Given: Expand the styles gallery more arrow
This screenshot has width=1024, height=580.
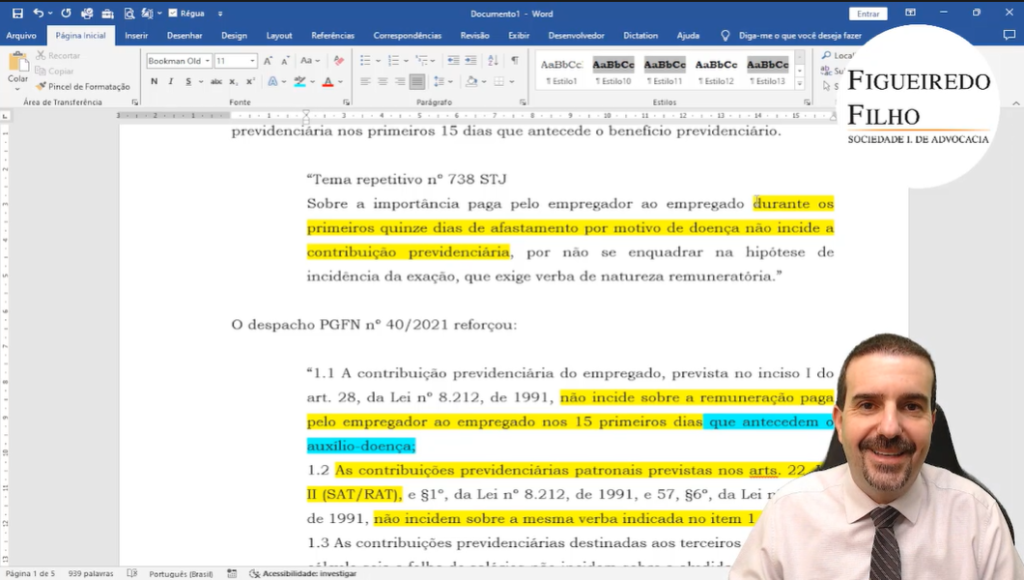Looking at the screenshot, I should click(x=800, y=83).
